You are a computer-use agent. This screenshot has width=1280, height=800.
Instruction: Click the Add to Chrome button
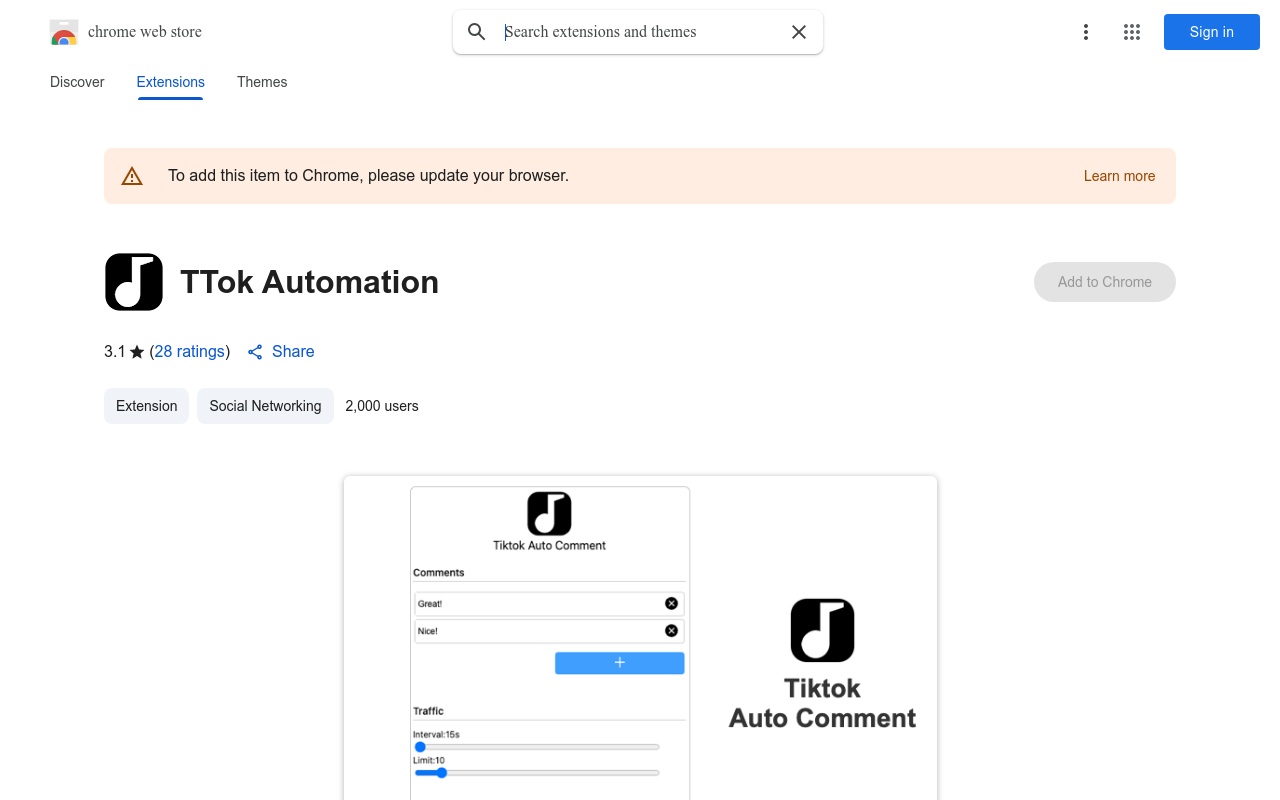tap(1105, 282)
